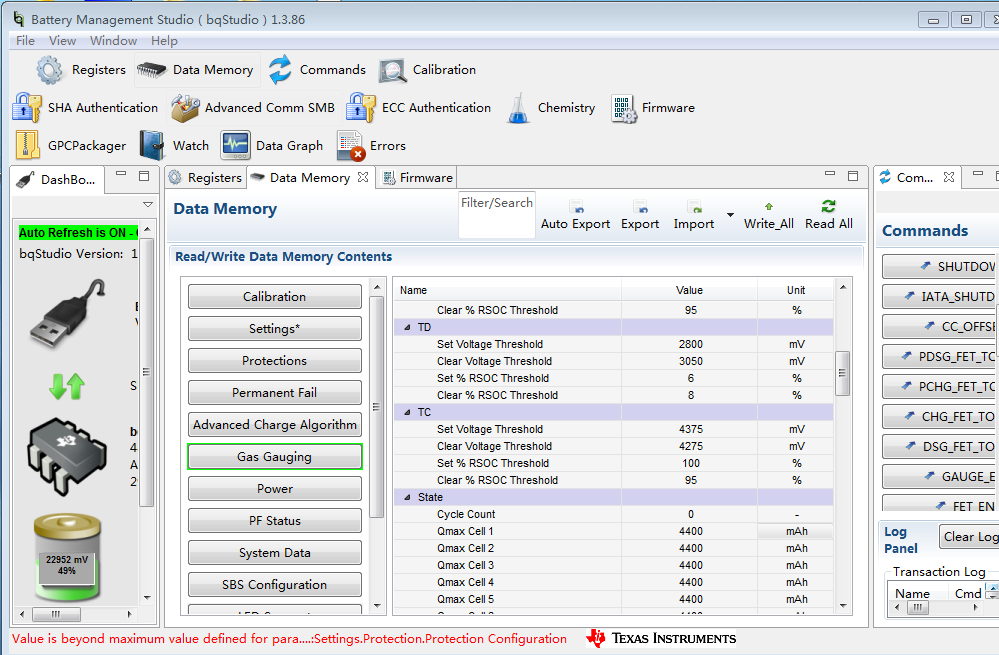Screen dimensions: 999x655
Task: Select the Qmax Cell 1 value 4400
Action: click(690, 531)
